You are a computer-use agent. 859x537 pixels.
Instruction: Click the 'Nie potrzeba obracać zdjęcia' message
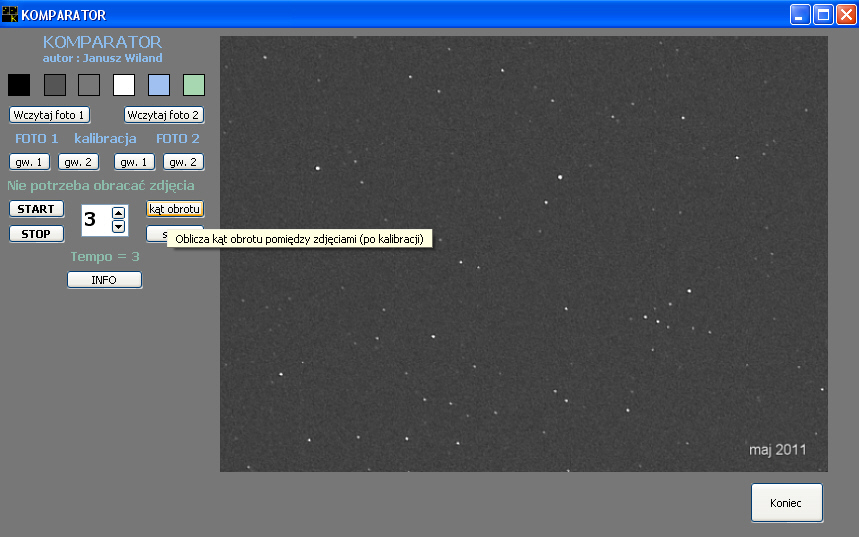click(x=101, y=186)
